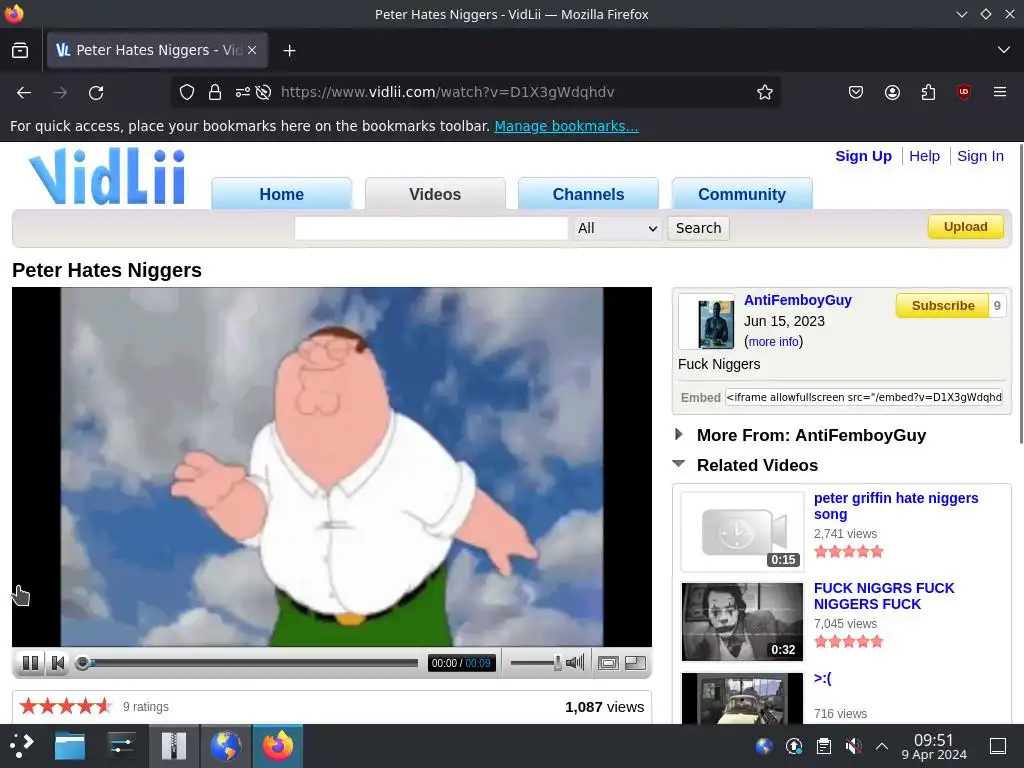Image resolution: width=1024 pixels, height=768 pixels.
Task: Bookmark this page with the star icon
Action: pos(765,93)
